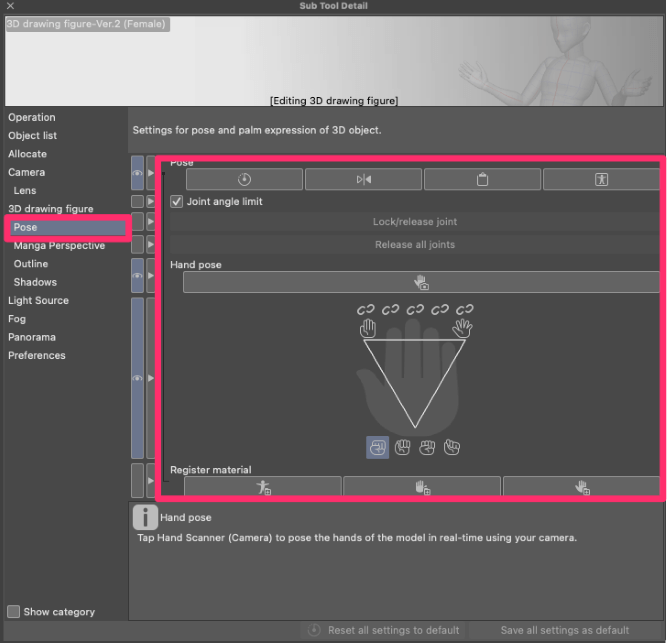Open the Manga Perspective category
The image size is (667, 643).
pos(59,245)
